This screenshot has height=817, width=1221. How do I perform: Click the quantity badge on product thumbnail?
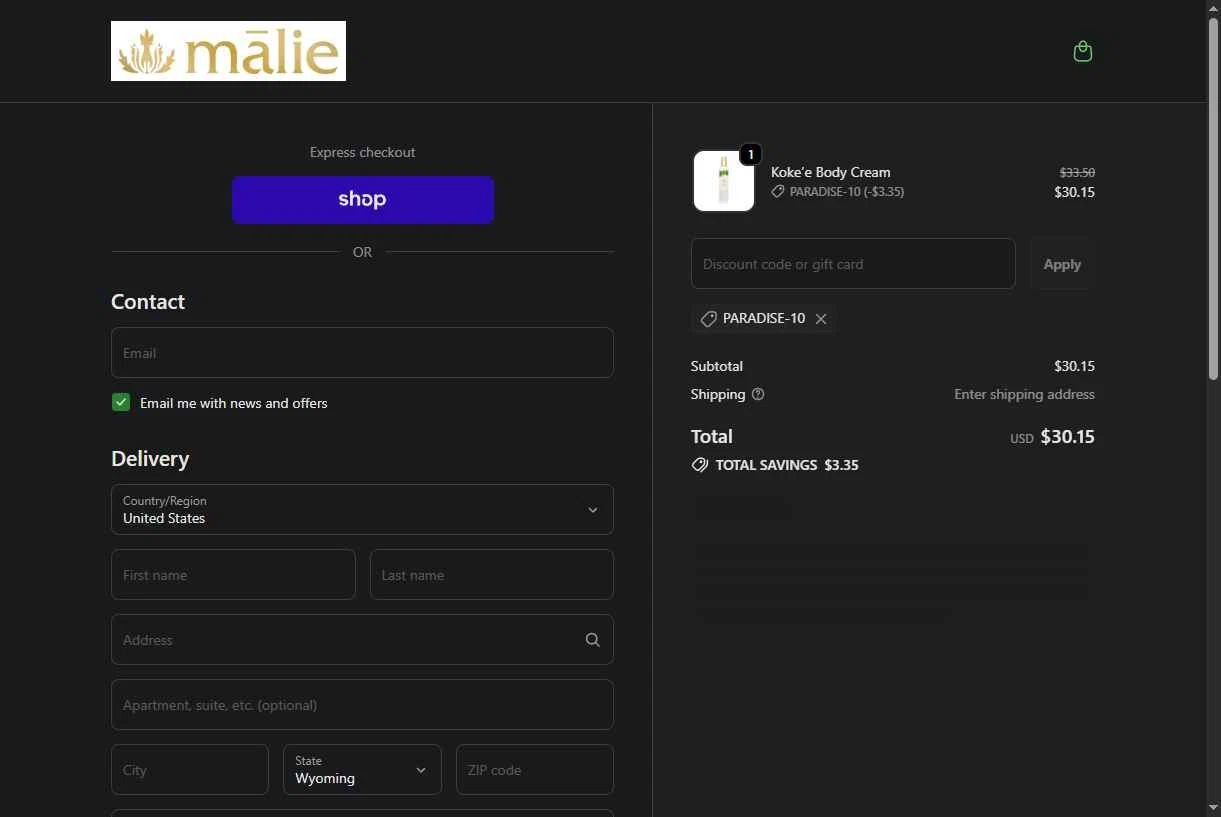[x=750, y=155]
